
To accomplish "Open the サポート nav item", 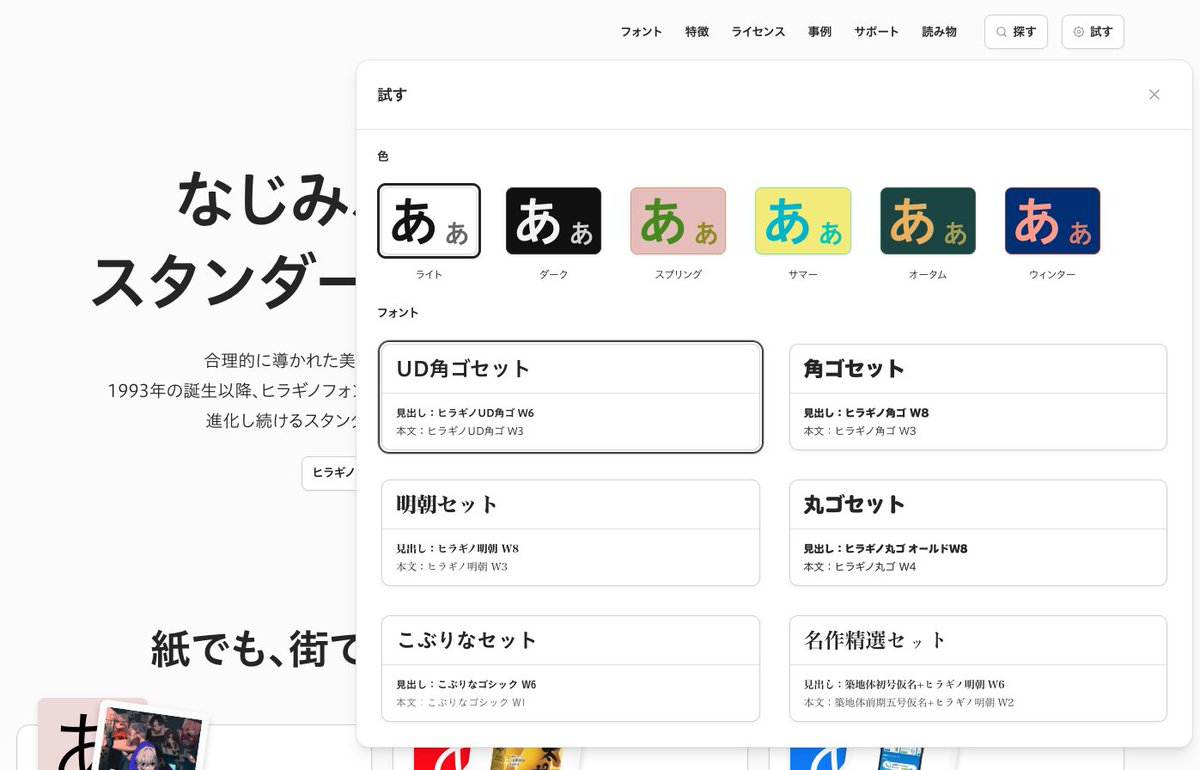I will [x=876, y=32].
